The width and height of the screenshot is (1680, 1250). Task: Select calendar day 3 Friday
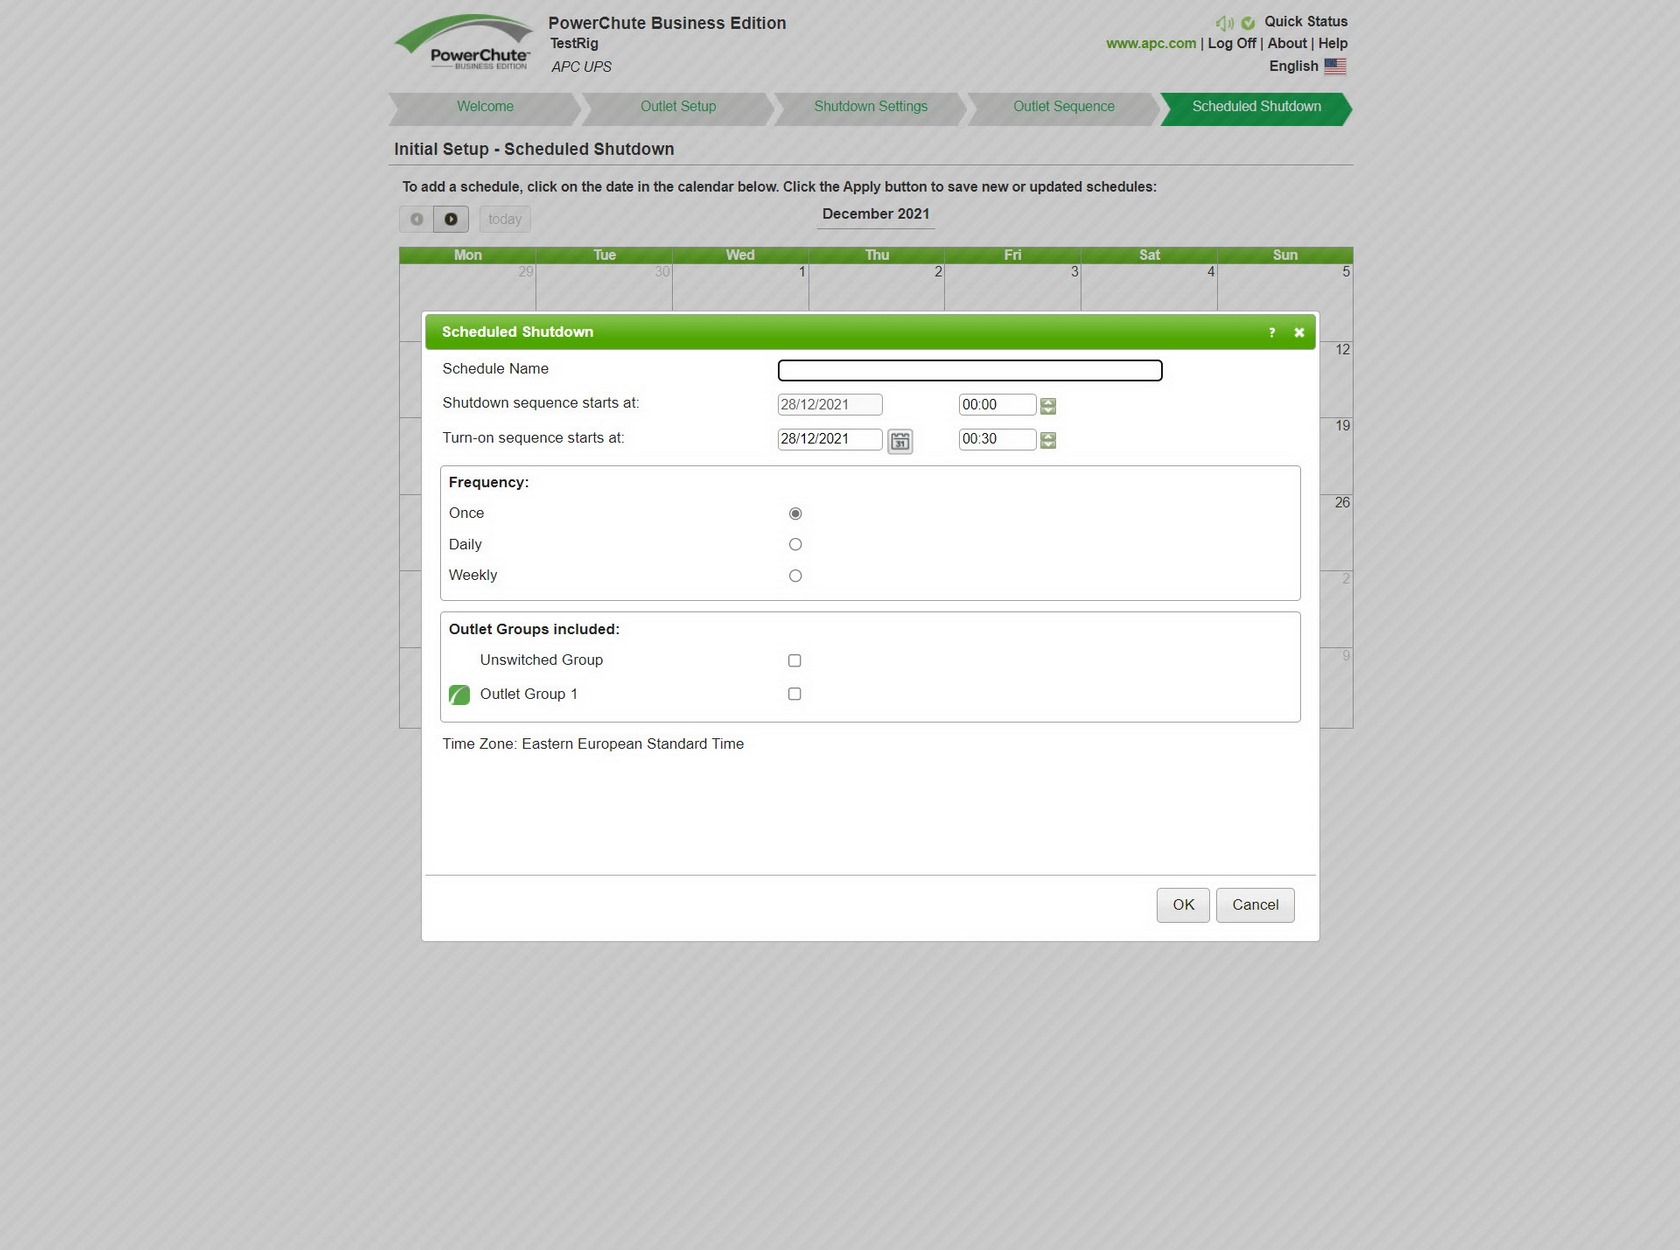[x=1012, y=287]
